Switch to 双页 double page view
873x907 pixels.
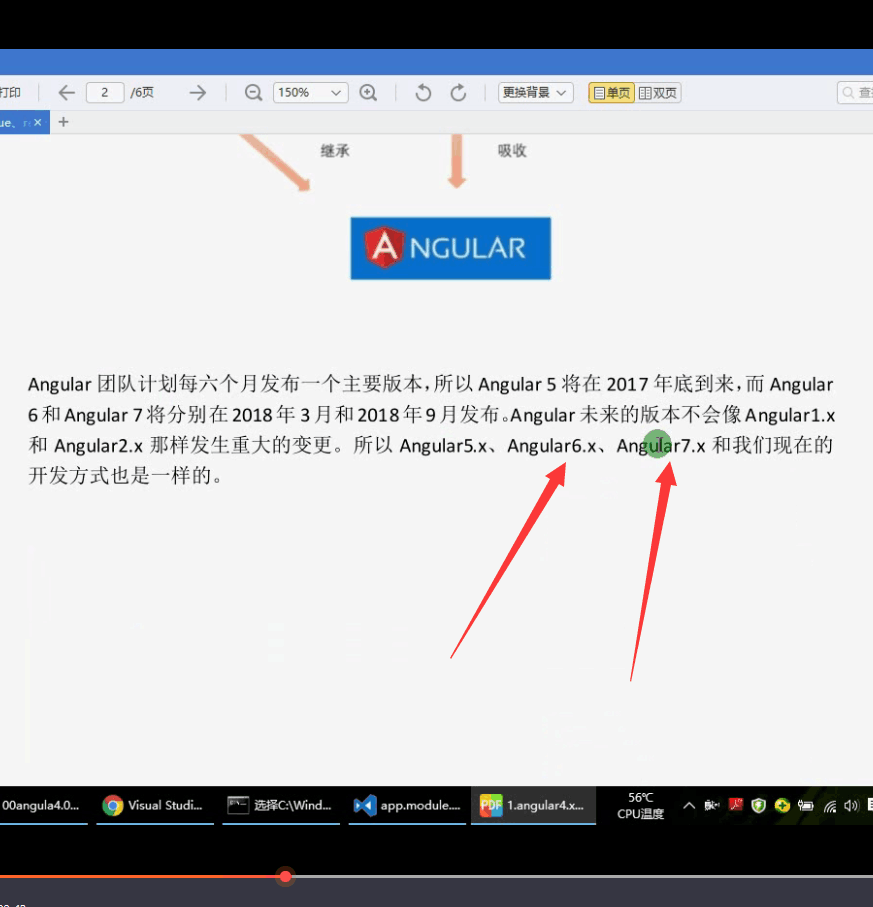(x=658, y=93)
